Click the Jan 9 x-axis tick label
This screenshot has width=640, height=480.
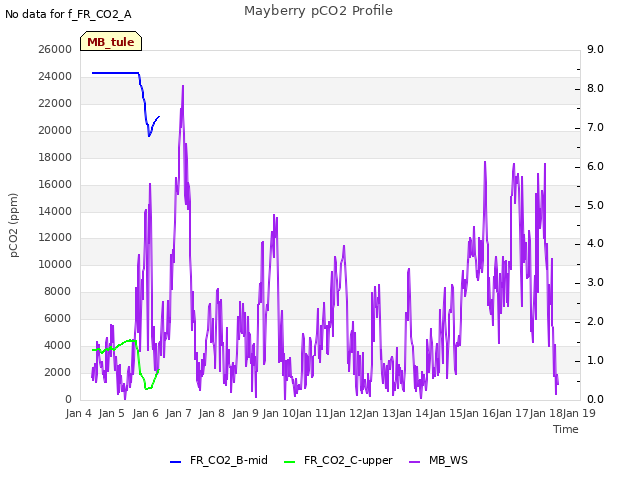click(x=245, y=413)
